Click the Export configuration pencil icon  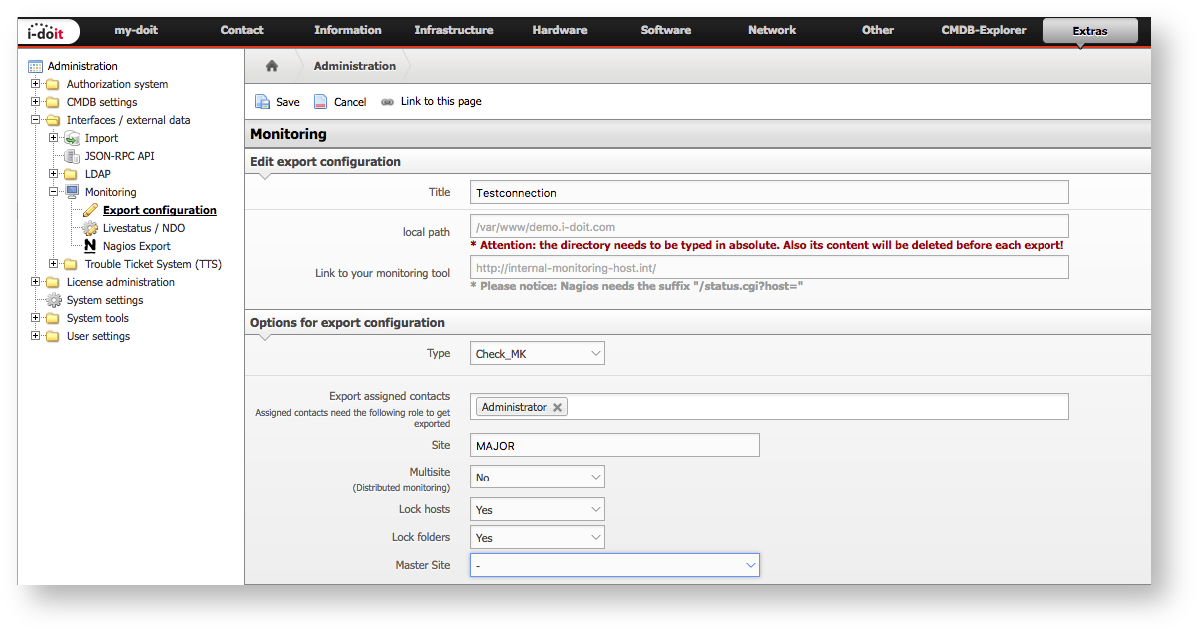pyautogui.click(x=90, y=210)
